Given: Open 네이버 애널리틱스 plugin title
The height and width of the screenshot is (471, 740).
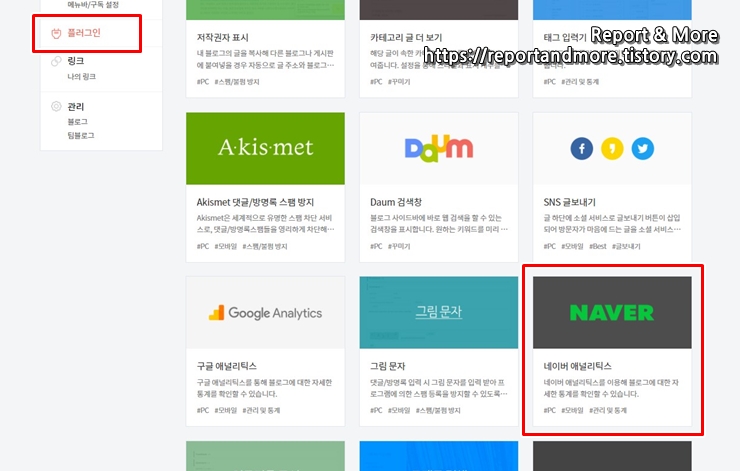Looking at the screenshot, I should pos(577,366).
